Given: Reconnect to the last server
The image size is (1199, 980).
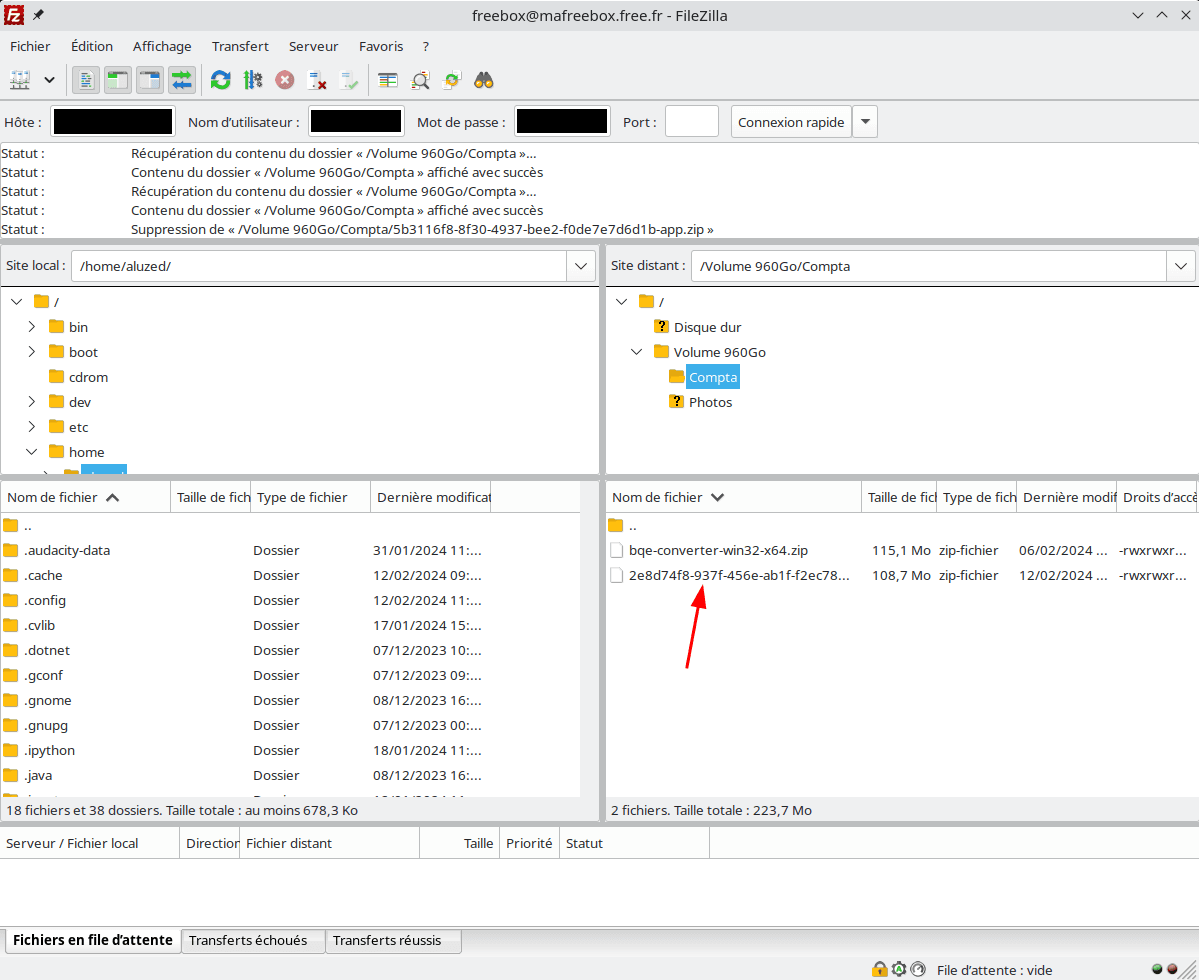Looking at the screenshot, I should click(349, 80).
